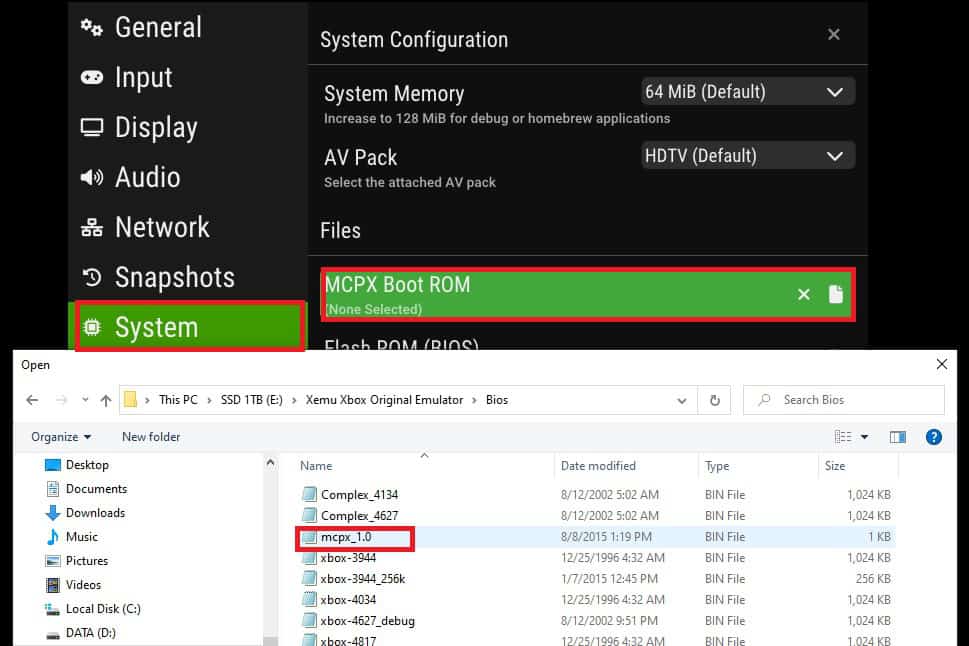Go forward in the Open dialog
969x646 pixels.
(61, 400)
